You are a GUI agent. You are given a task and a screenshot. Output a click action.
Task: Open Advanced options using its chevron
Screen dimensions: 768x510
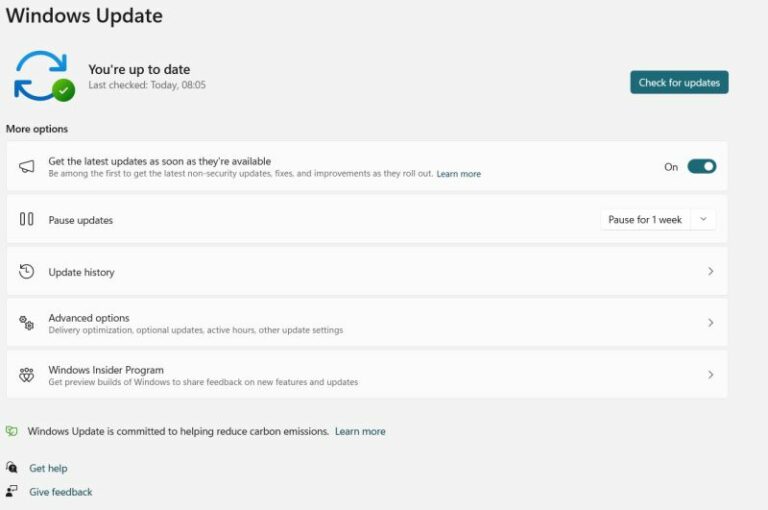click(710, 323)
